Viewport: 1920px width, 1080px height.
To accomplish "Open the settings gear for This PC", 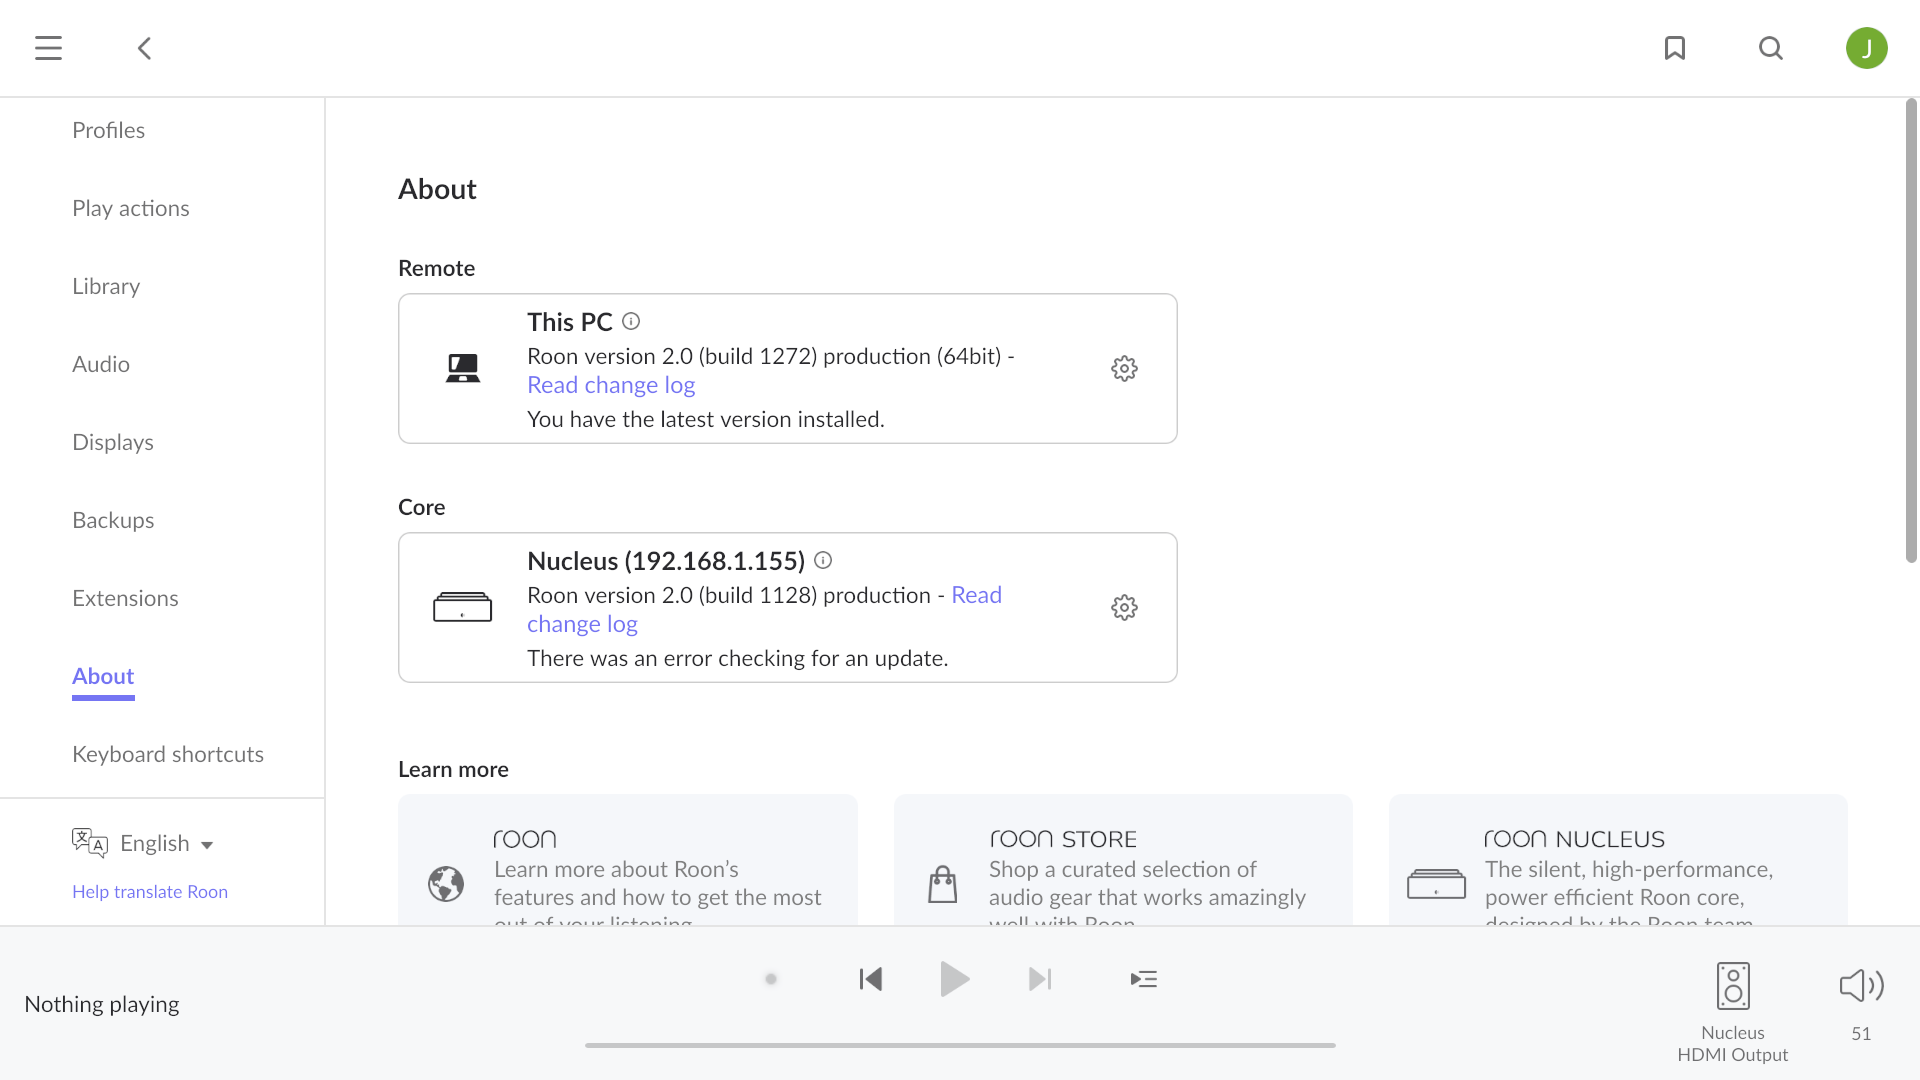I will pos(1124,368).
